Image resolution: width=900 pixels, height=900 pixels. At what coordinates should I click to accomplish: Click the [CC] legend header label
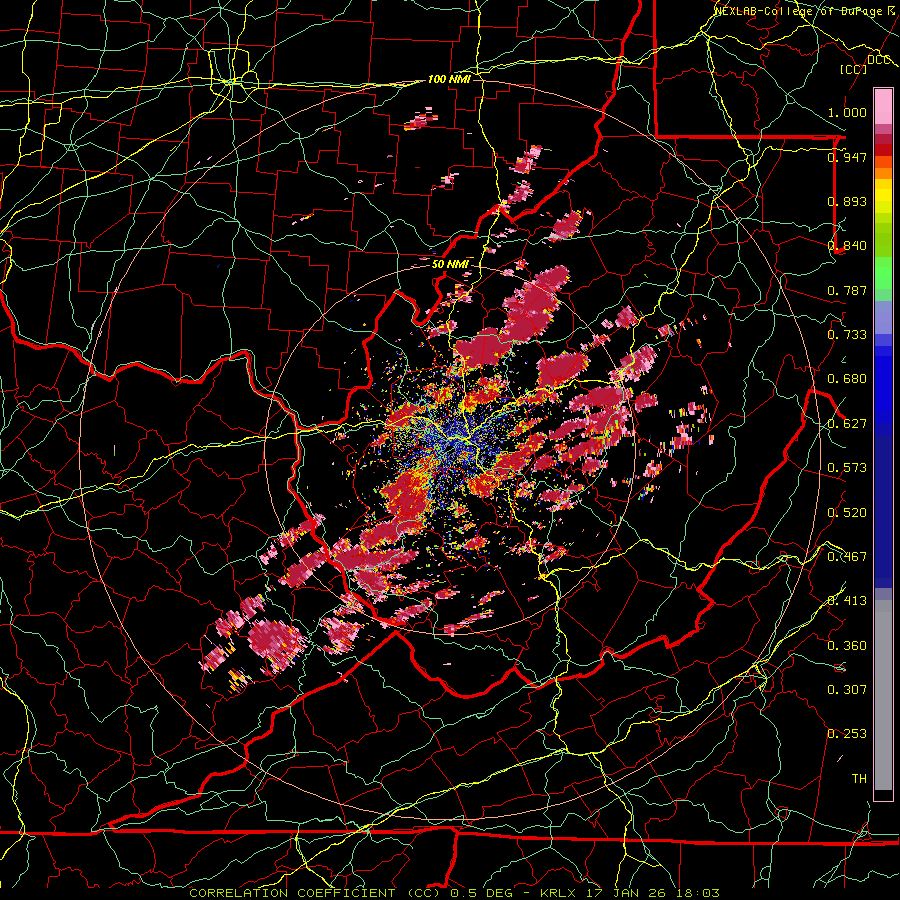[853, 69]
